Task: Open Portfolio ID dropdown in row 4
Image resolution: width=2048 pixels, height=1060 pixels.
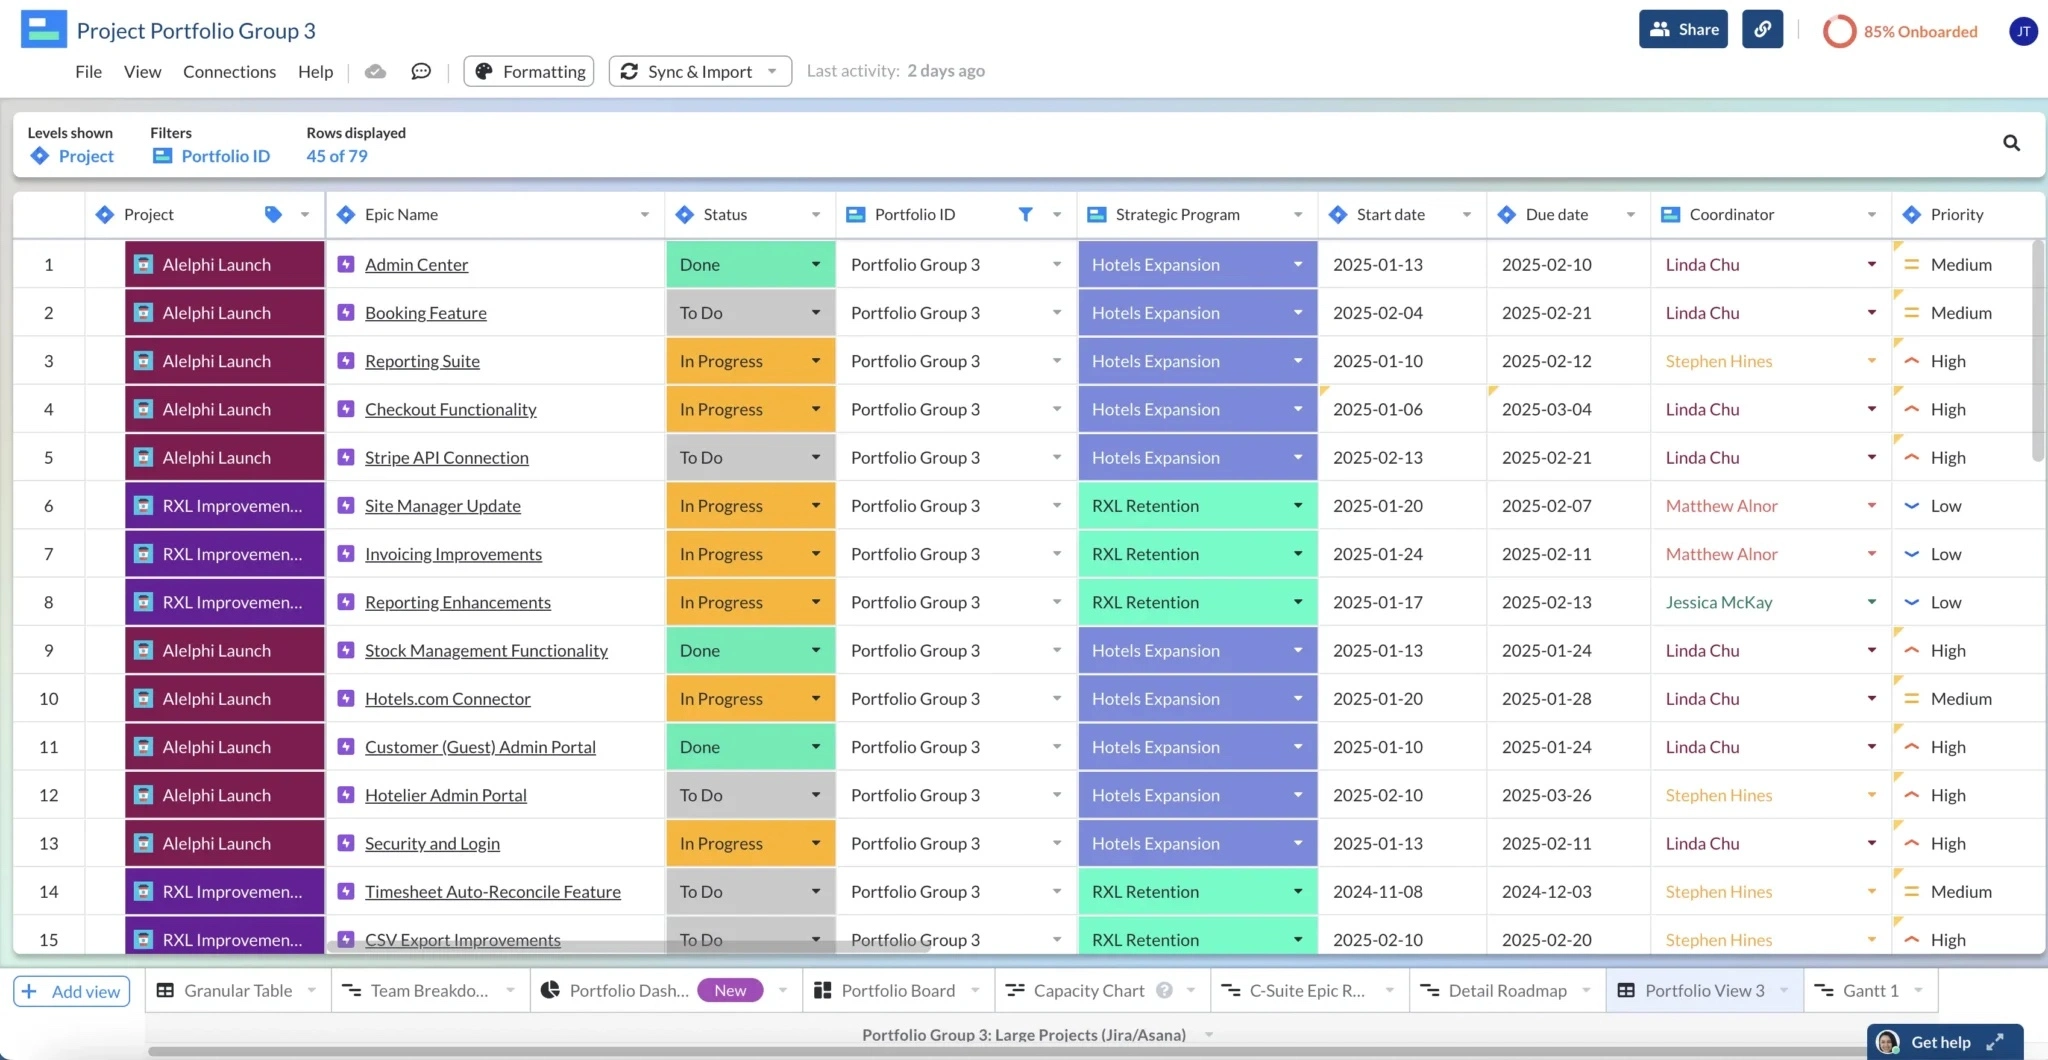Action: [1057, 409]
